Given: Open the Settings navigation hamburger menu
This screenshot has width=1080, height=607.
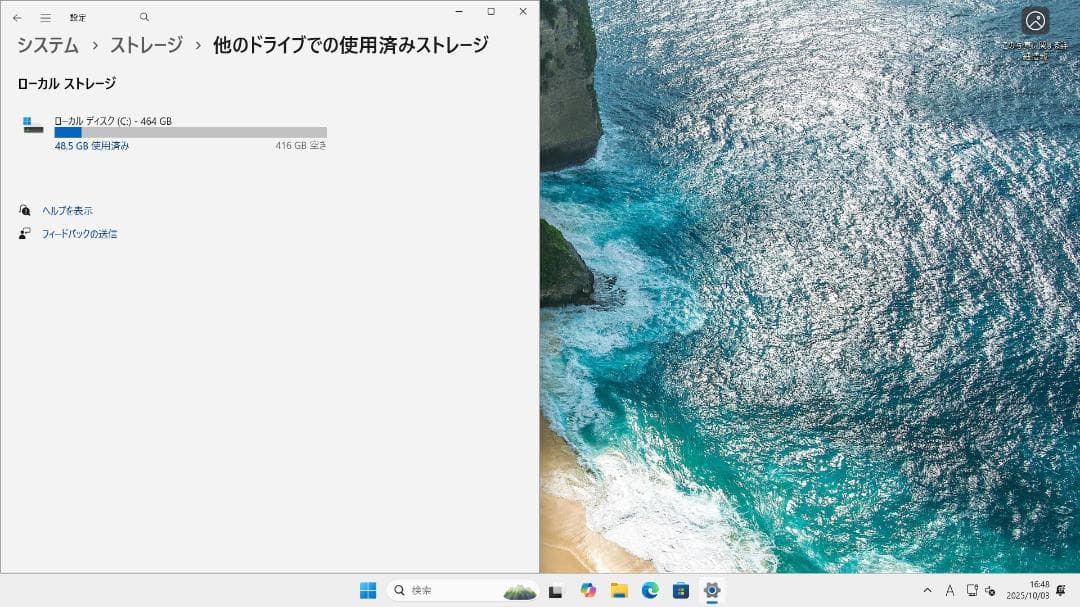Looking at the screenshot, I should point(45,17).
